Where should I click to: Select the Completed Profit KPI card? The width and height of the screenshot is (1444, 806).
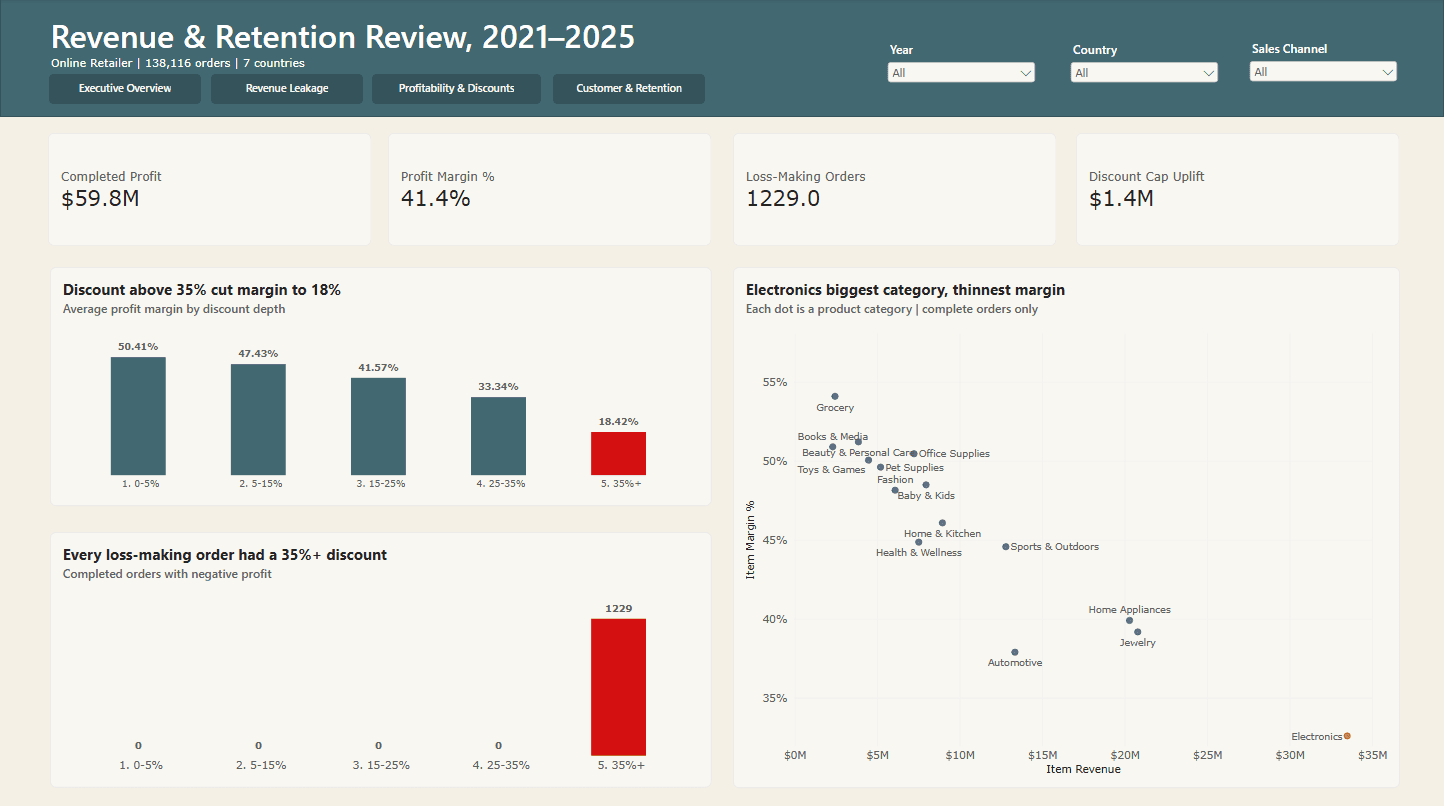pyautogui.click(x=210, y=190)
